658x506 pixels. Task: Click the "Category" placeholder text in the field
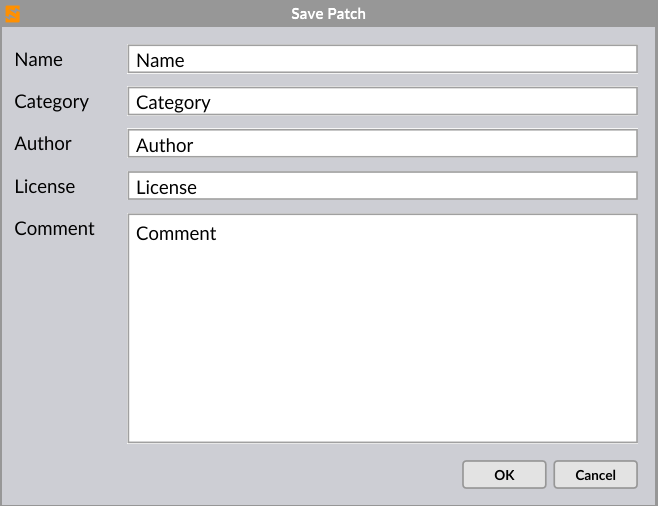[173, 103]
